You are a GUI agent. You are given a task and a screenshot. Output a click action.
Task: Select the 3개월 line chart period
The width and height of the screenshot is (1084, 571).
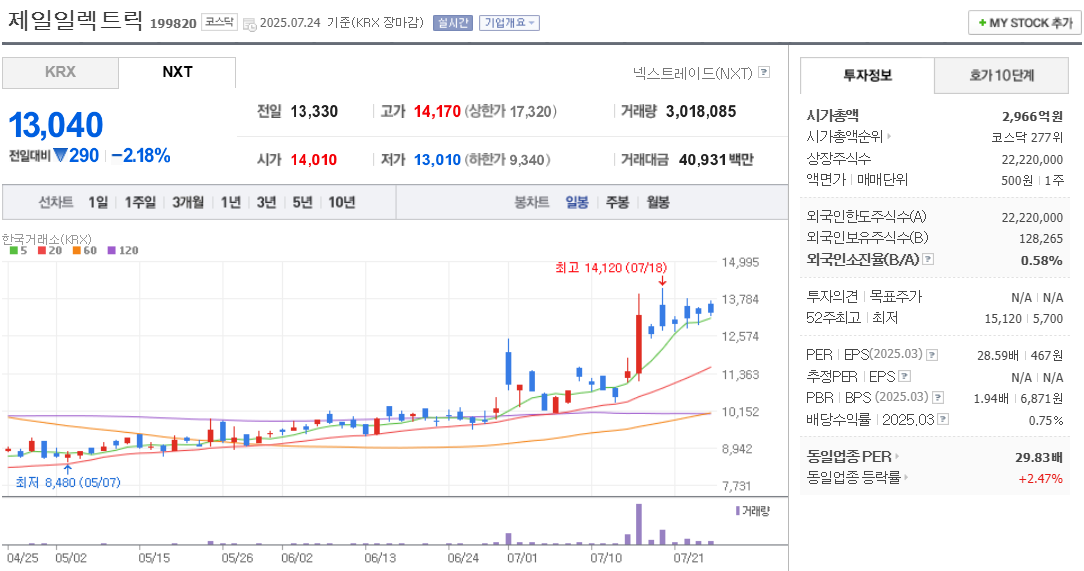tap(188, 203)
